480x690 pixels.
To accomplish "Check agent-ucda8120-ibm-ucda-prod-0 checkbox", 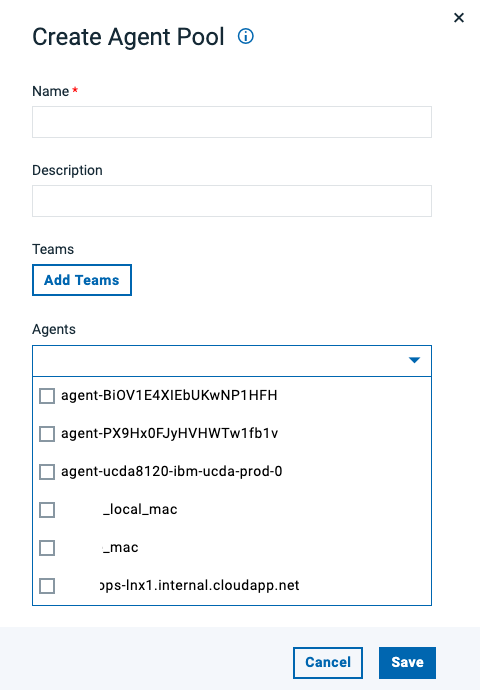I will pyautogui.click(x=47, y=472).
